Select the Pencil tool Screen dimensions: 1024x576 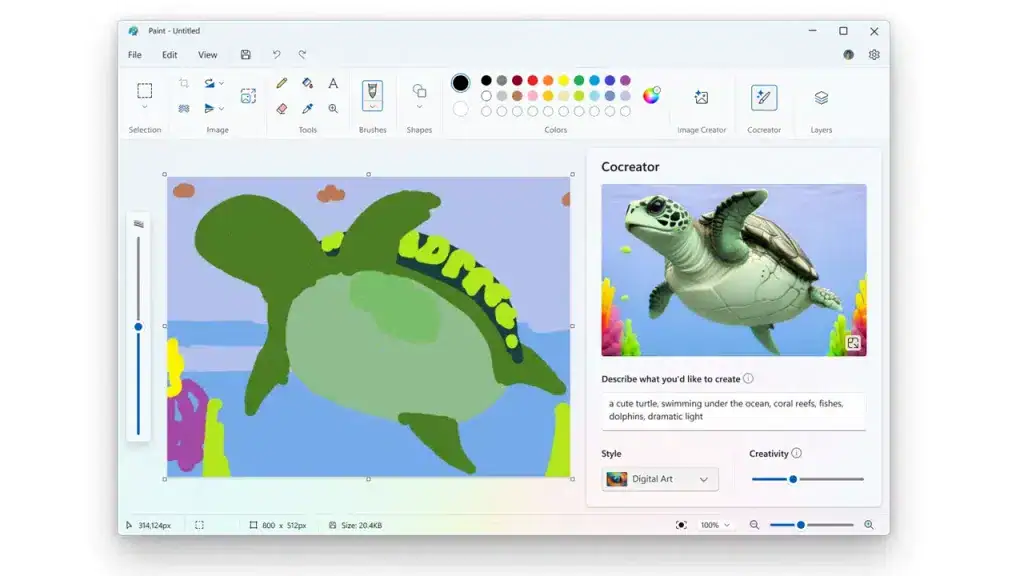pyautogui.click(x=282, y=83)
